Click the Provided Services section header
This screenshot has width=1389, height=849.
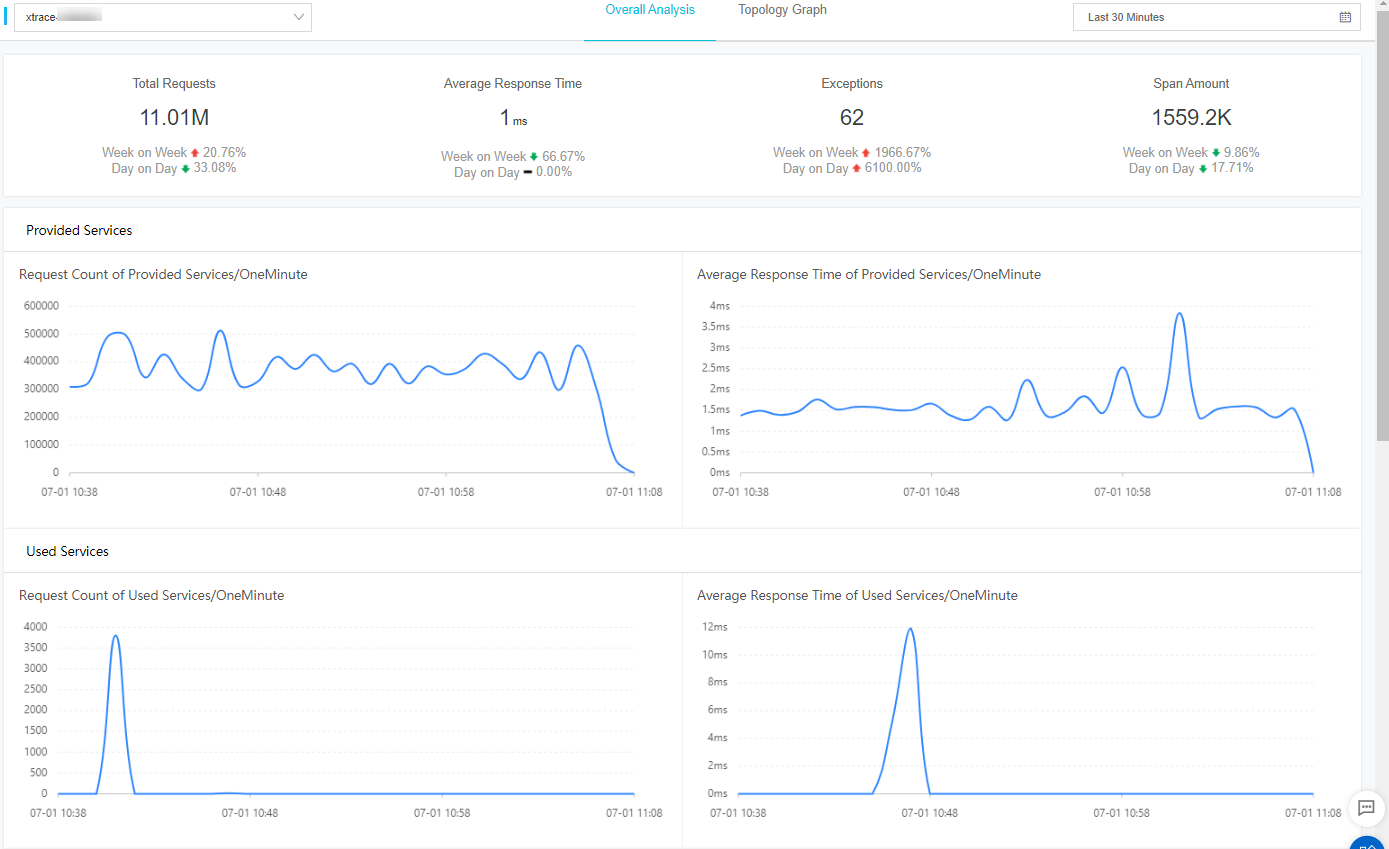coord(79,230)
